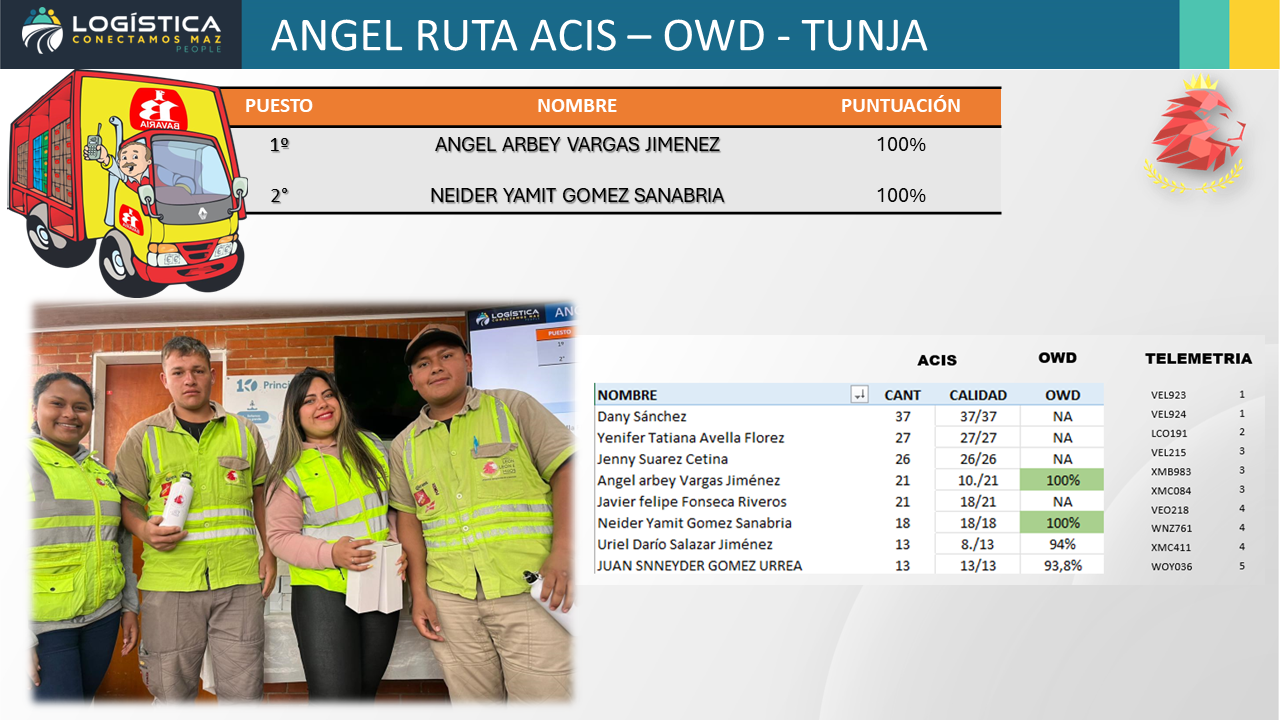
Task: Click the CALIDAD column header
Action: 978,395
